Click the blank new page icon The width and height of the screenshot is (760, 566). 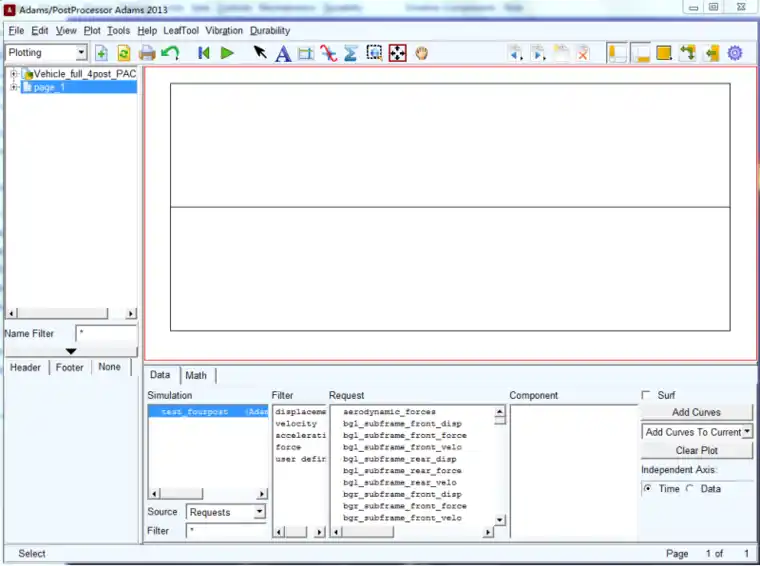click(561, 53)
